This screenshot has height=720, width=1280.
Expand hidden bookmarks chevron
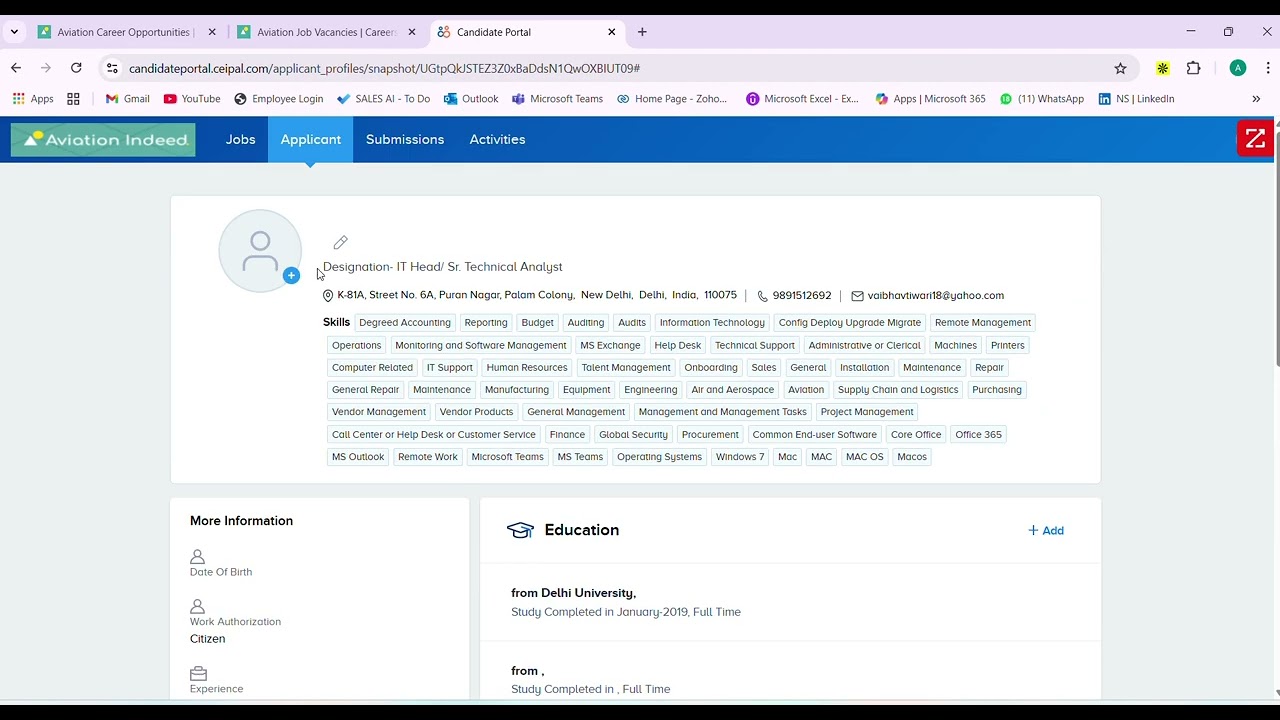click(1256, 99)
